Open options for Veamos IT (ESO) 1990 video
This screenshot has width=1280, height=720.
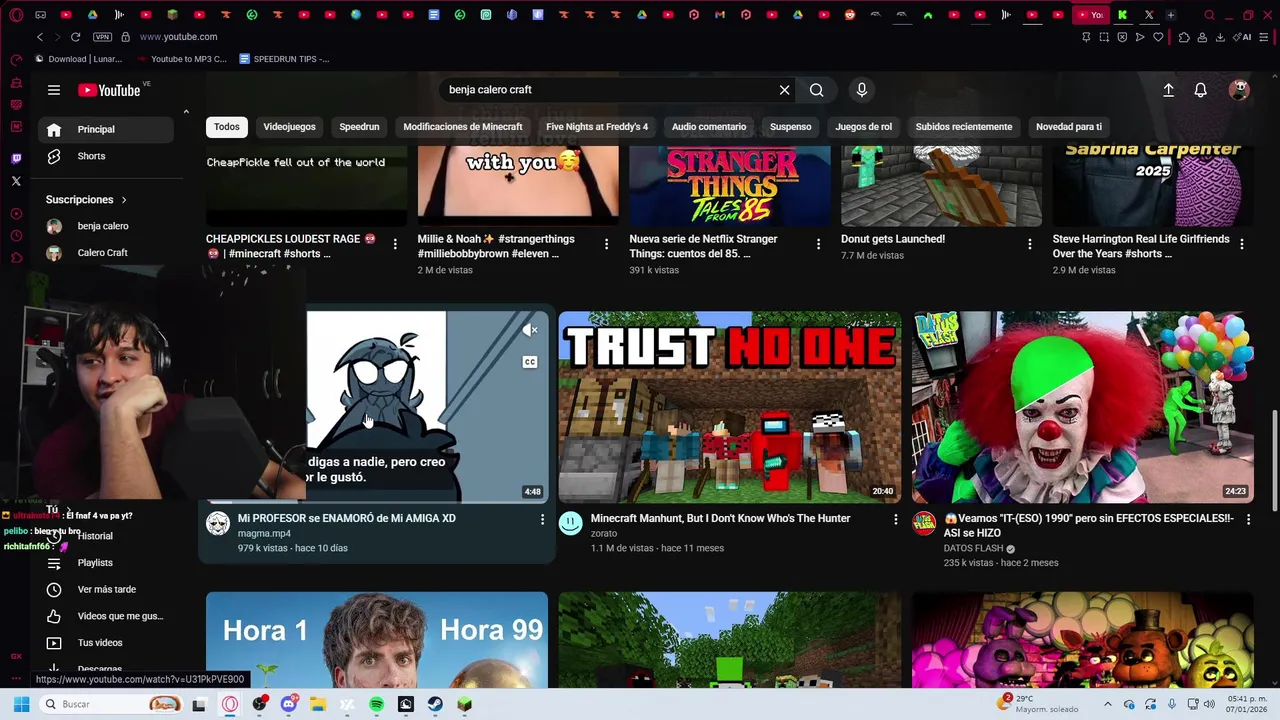(x=1247, y=519)
